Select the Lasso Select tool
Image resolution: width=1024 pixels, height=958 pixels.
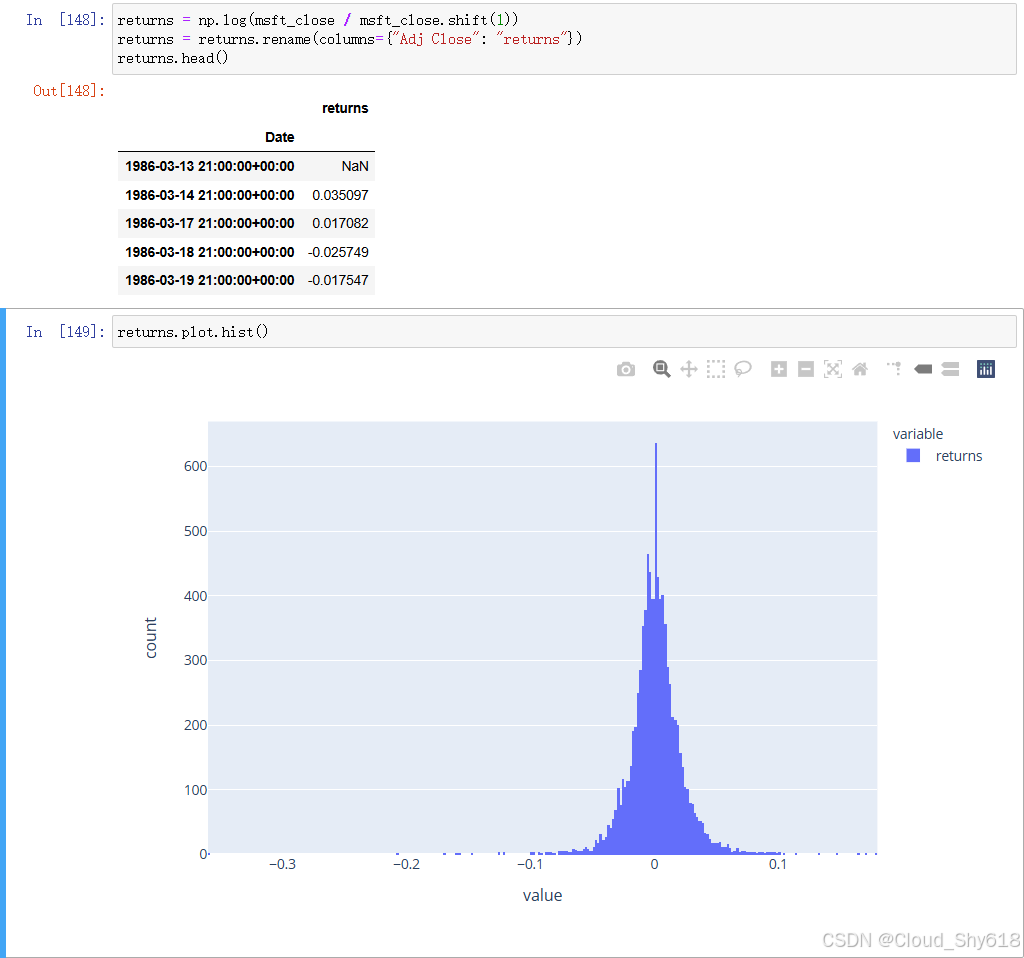pyautogui.click(x=743, y=370)
